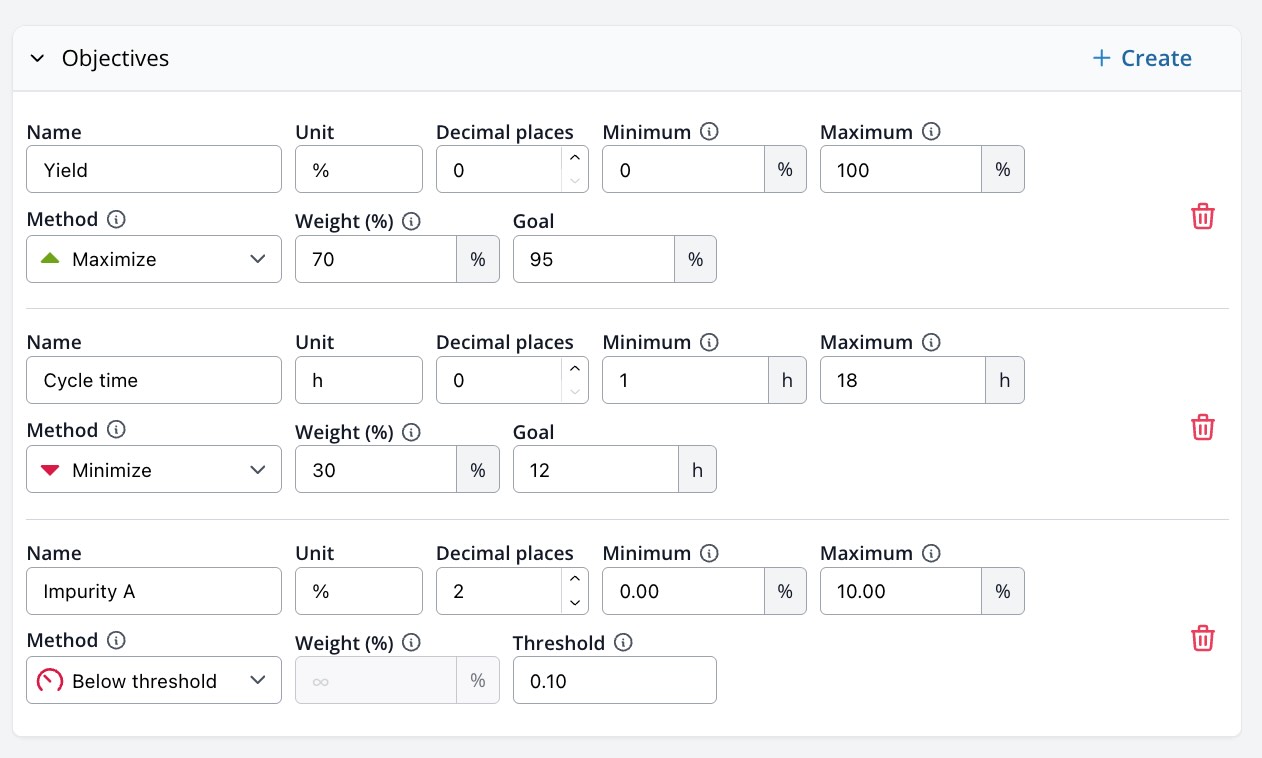Show info for Cycle time Maximum field
1262x758 pixels.
tap(930, 342)
